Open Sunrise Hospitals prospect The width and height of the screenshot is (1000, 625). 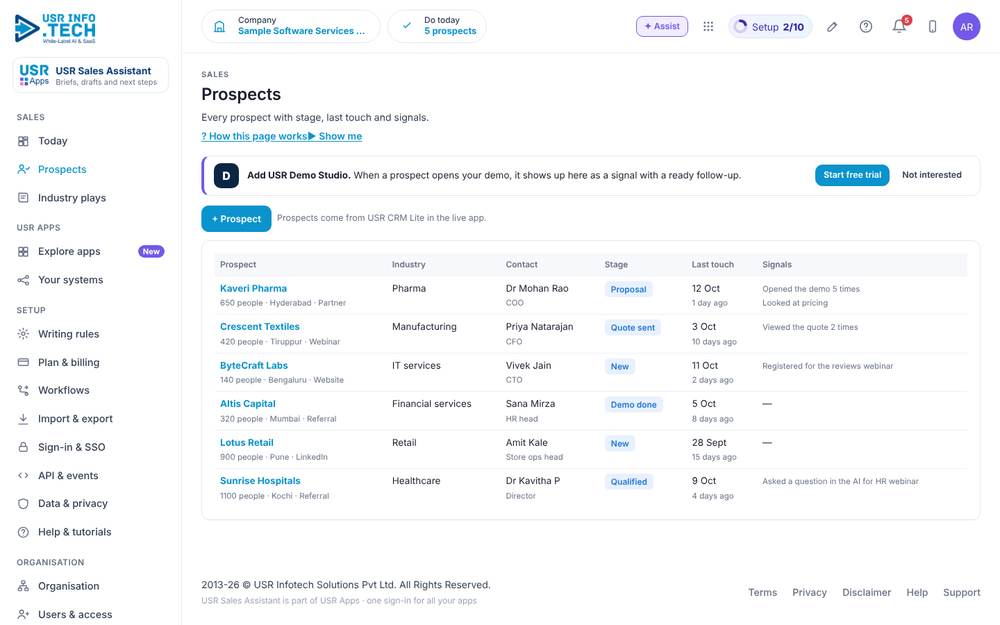(260, 481)
